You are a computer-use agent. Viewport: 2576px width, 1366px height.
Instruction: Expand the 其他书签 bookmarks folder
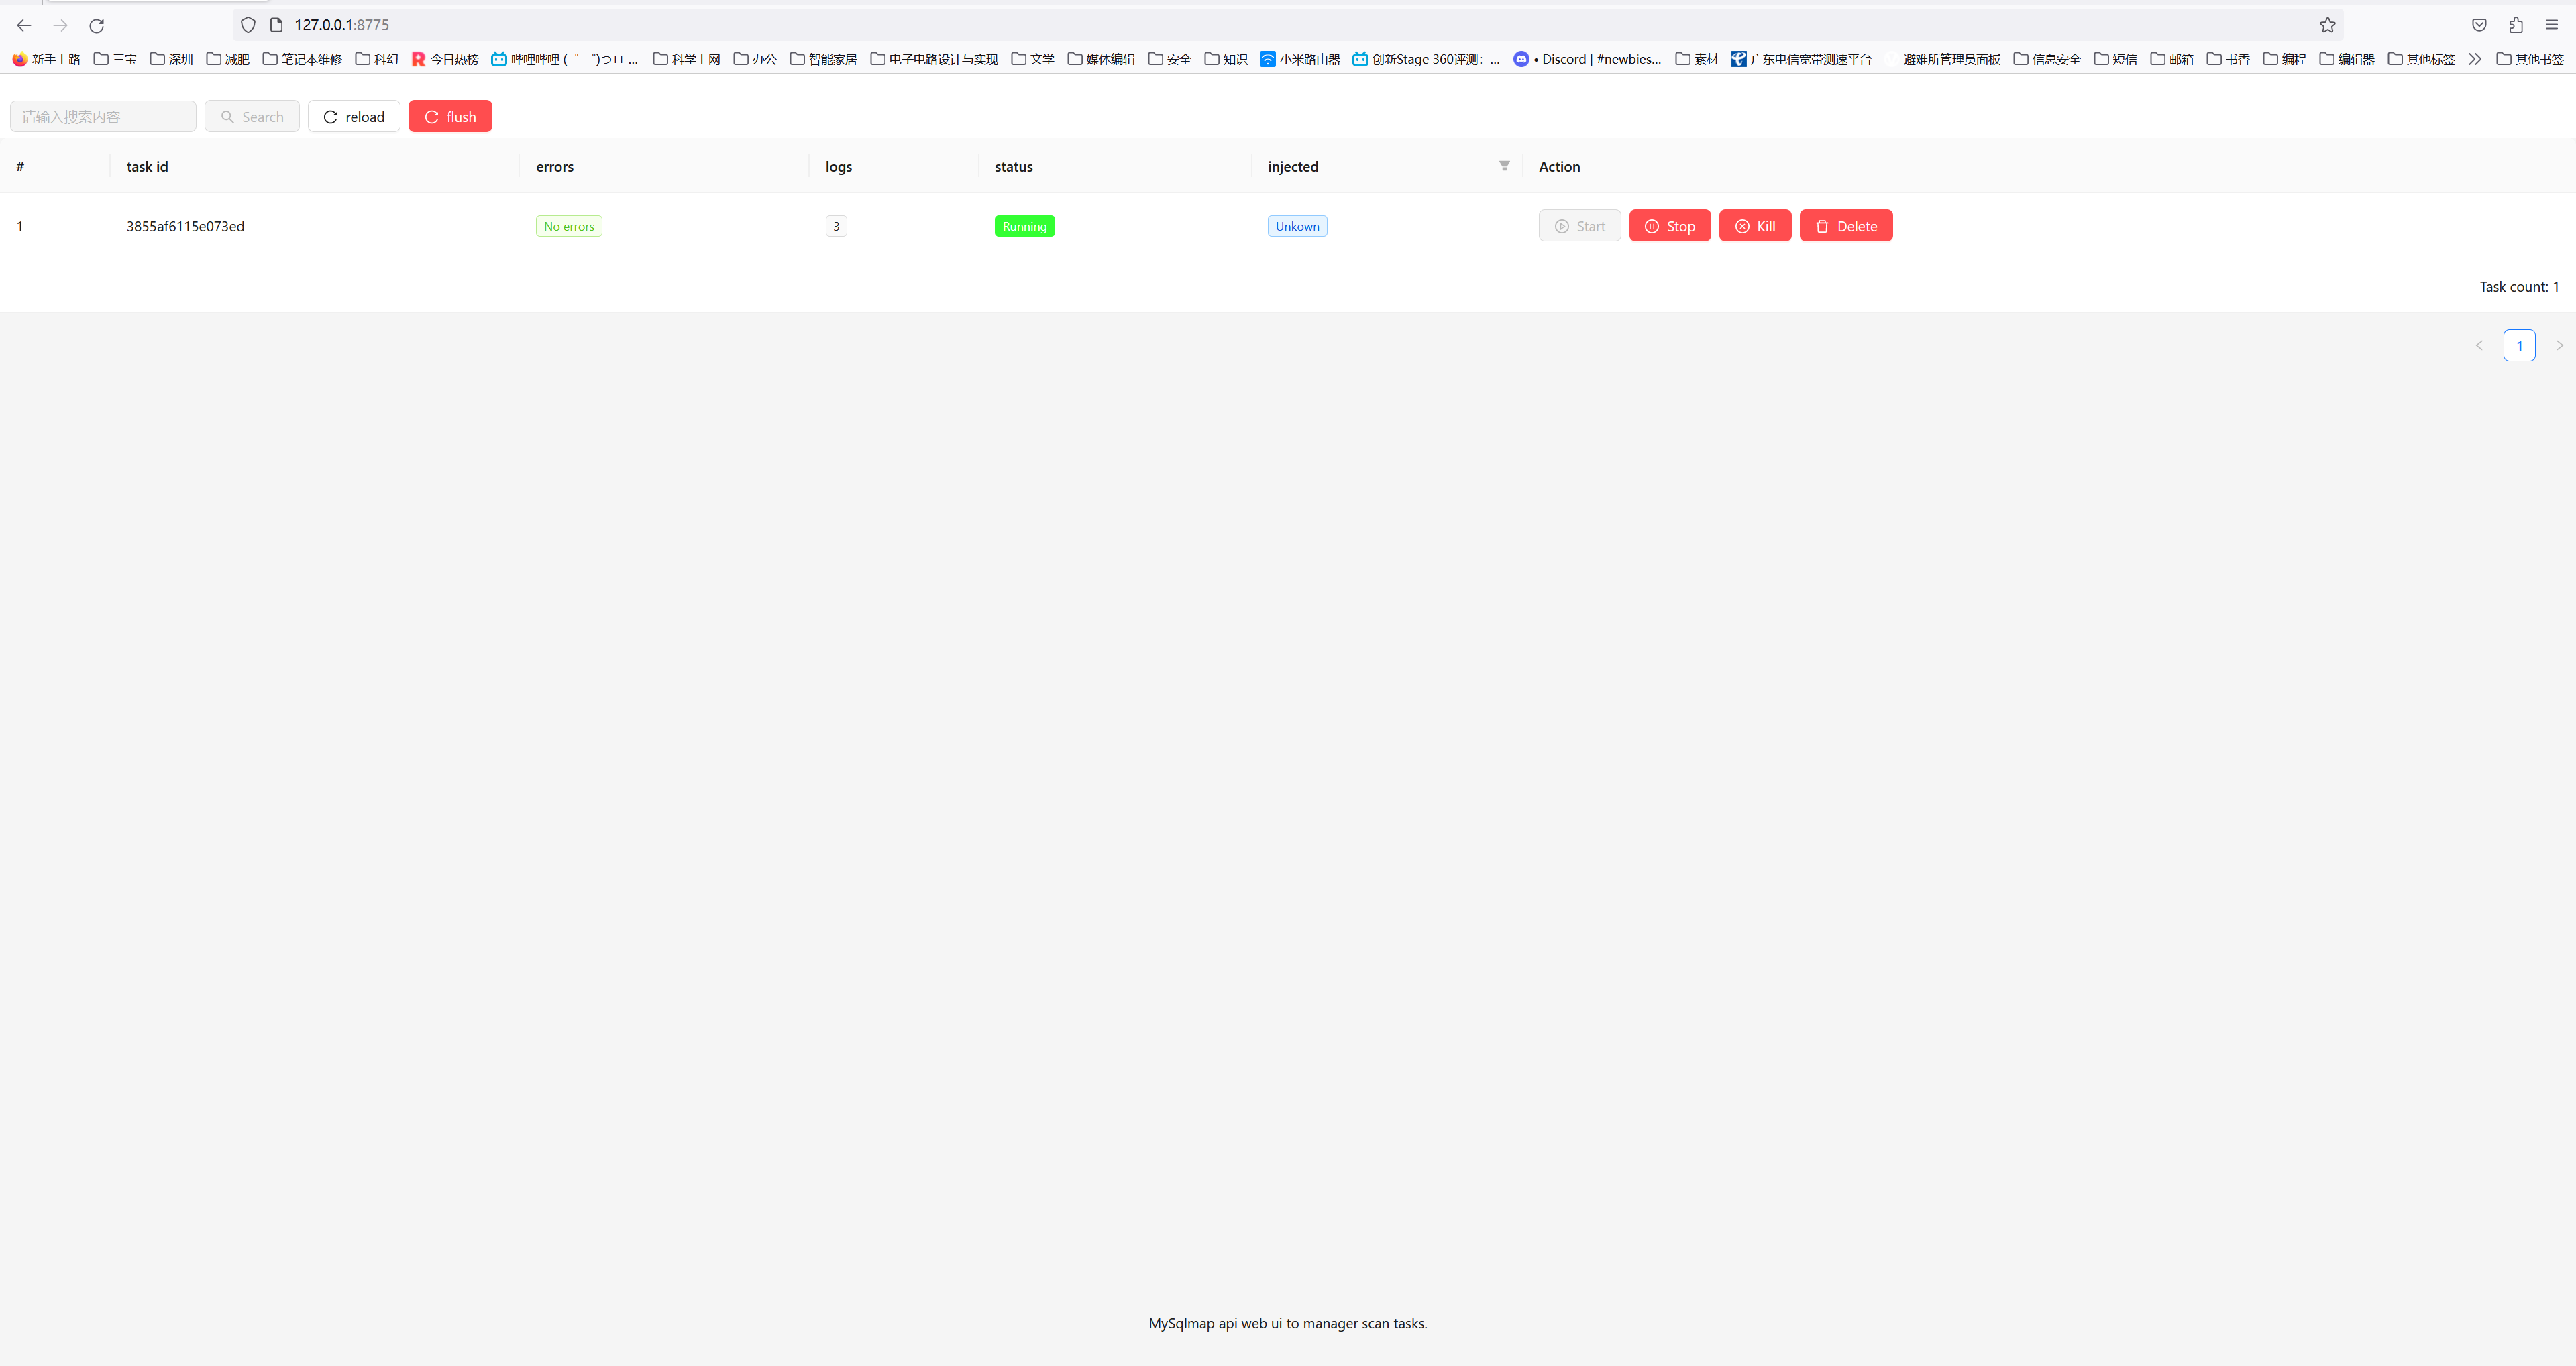click(x=2529, y=59)
